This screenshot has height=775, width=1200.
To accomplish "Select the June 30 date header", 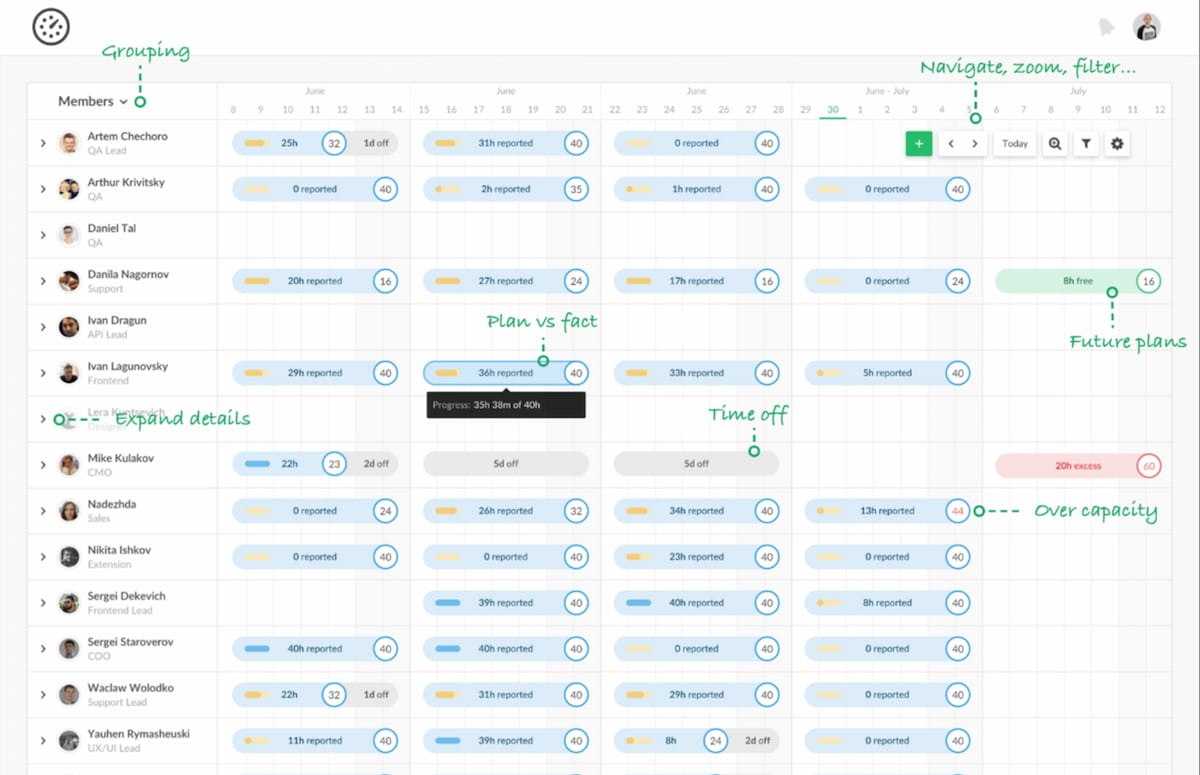I will point(833,110).
